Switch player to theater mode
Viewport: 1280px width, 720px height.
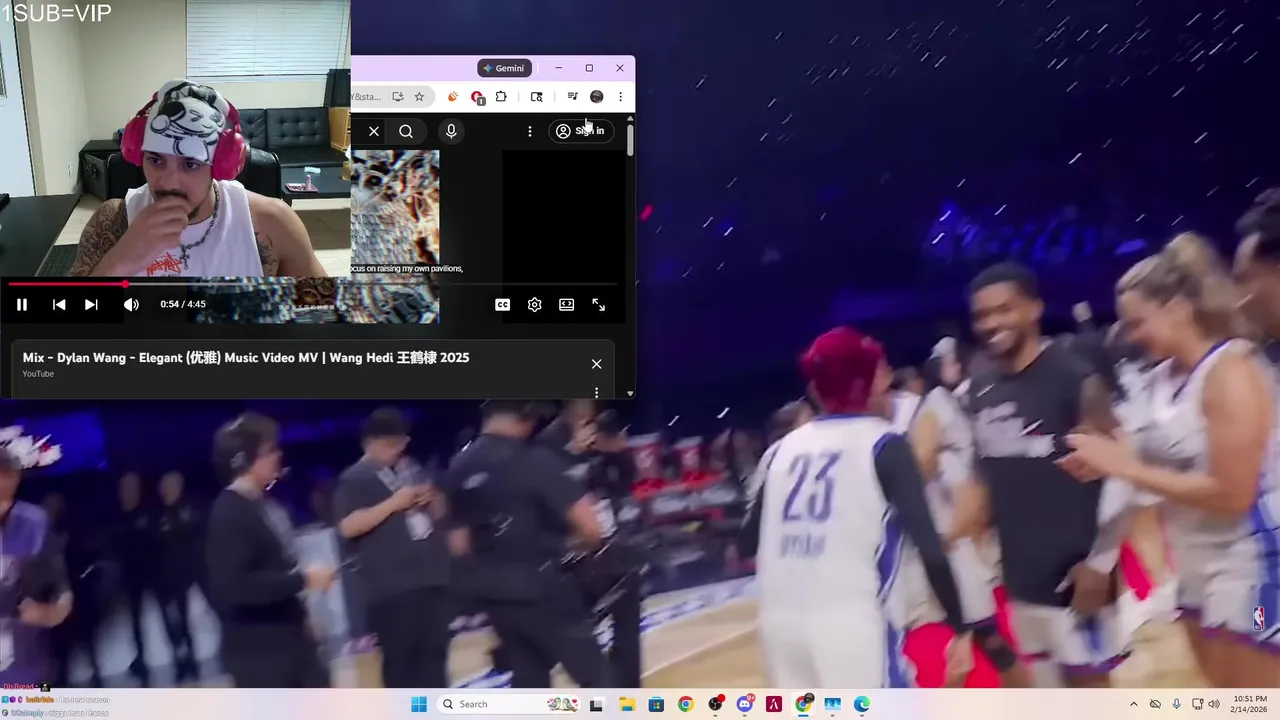[567, 305]
